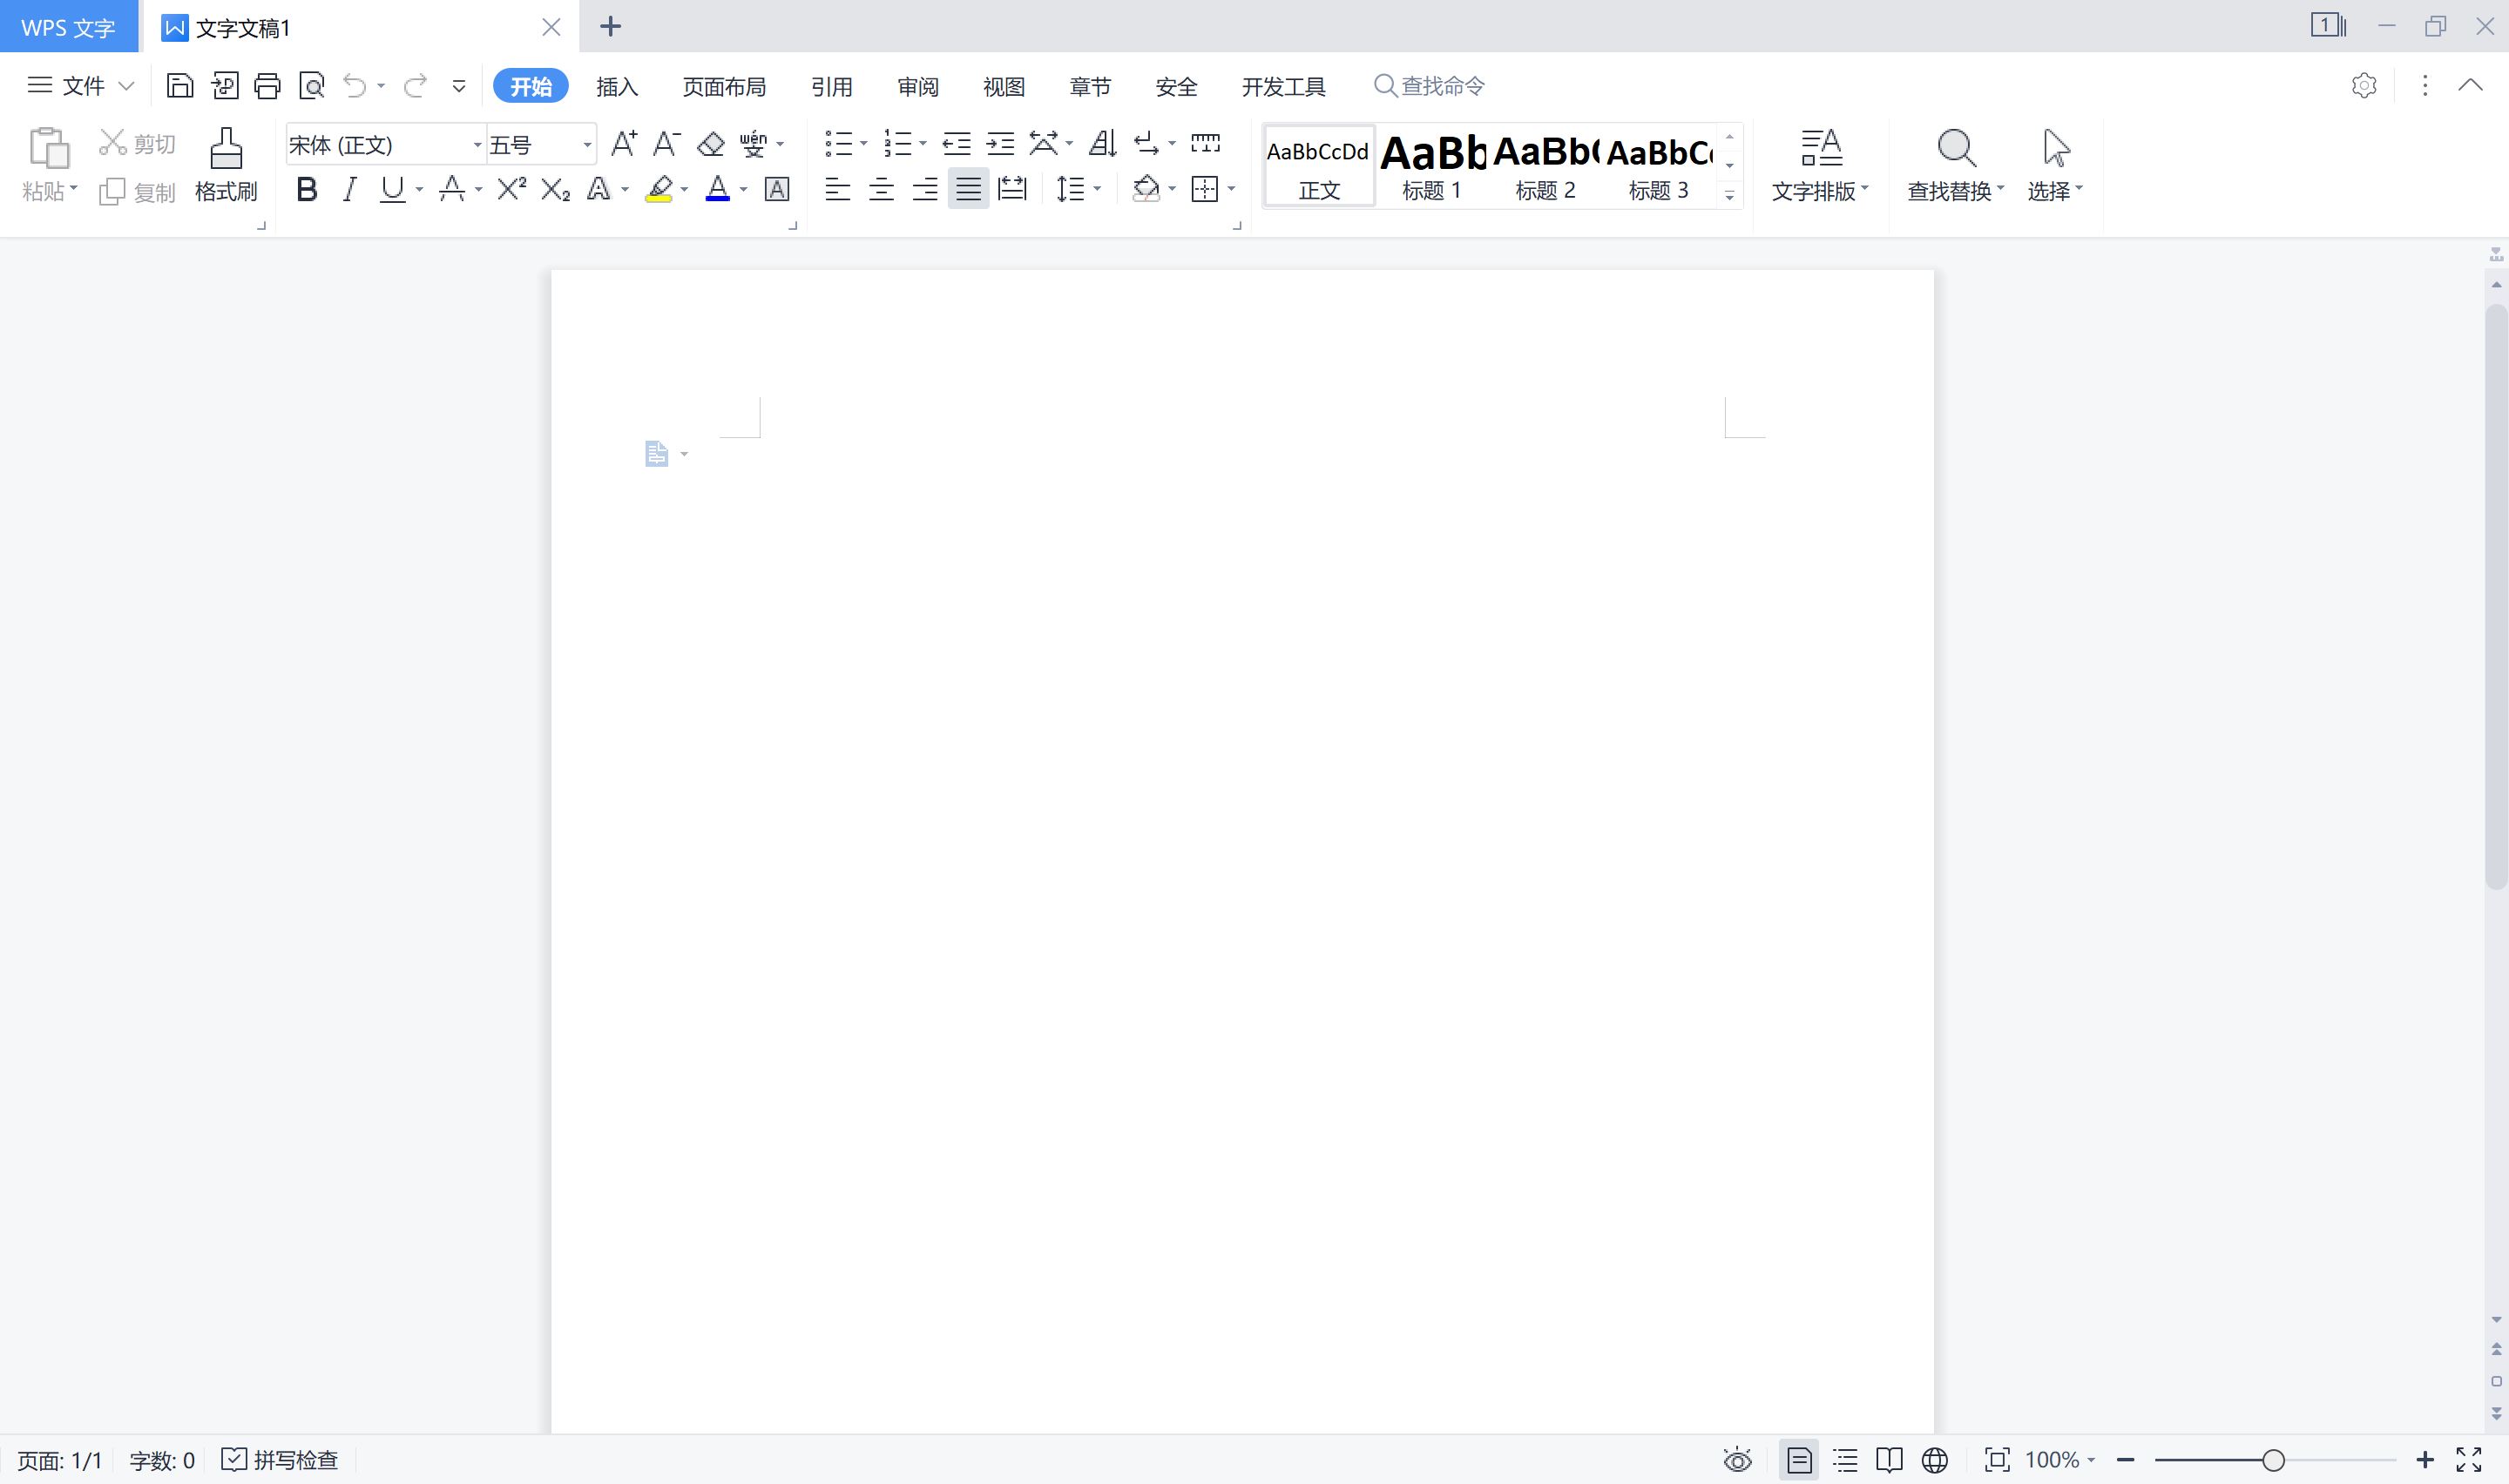
Task: Click the Character border boxed A icon
Action: [777, 189]
